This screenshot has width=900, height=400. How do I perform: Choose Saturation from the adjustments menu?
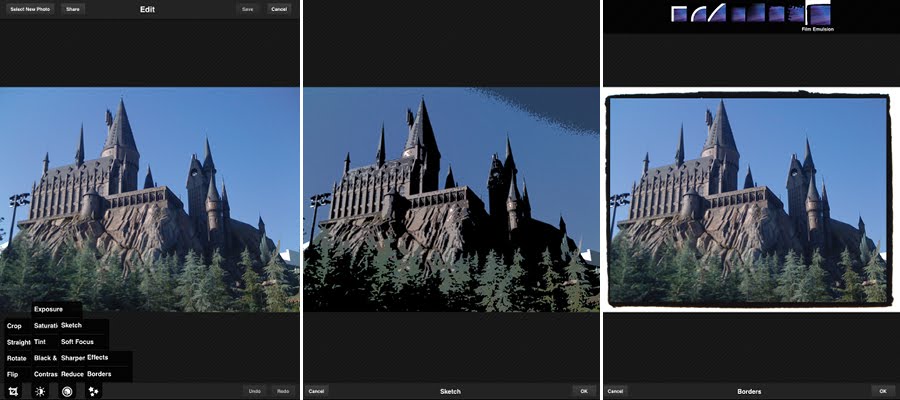click(x=45, y=325)
